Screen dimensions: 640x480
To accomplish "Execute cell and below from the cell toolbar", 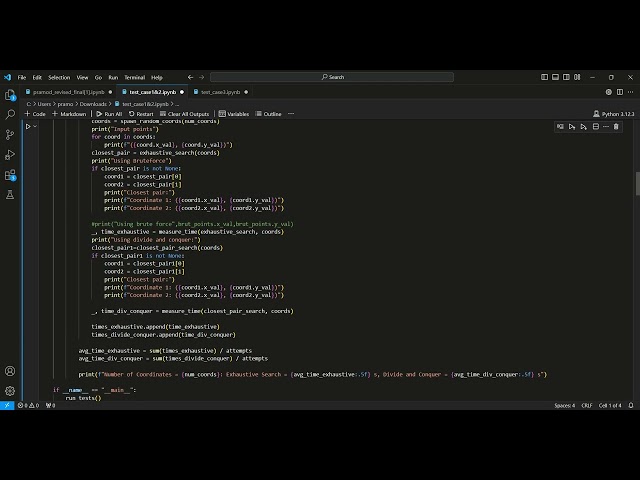I will pos(584,127).
